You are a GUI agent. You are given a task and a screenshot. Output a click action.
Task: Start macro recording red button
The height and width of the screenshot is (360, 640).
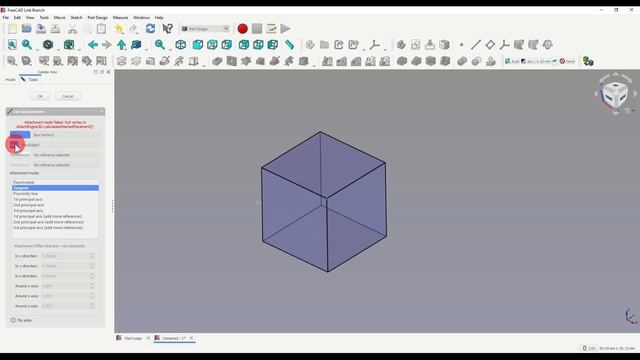[242, 29]
